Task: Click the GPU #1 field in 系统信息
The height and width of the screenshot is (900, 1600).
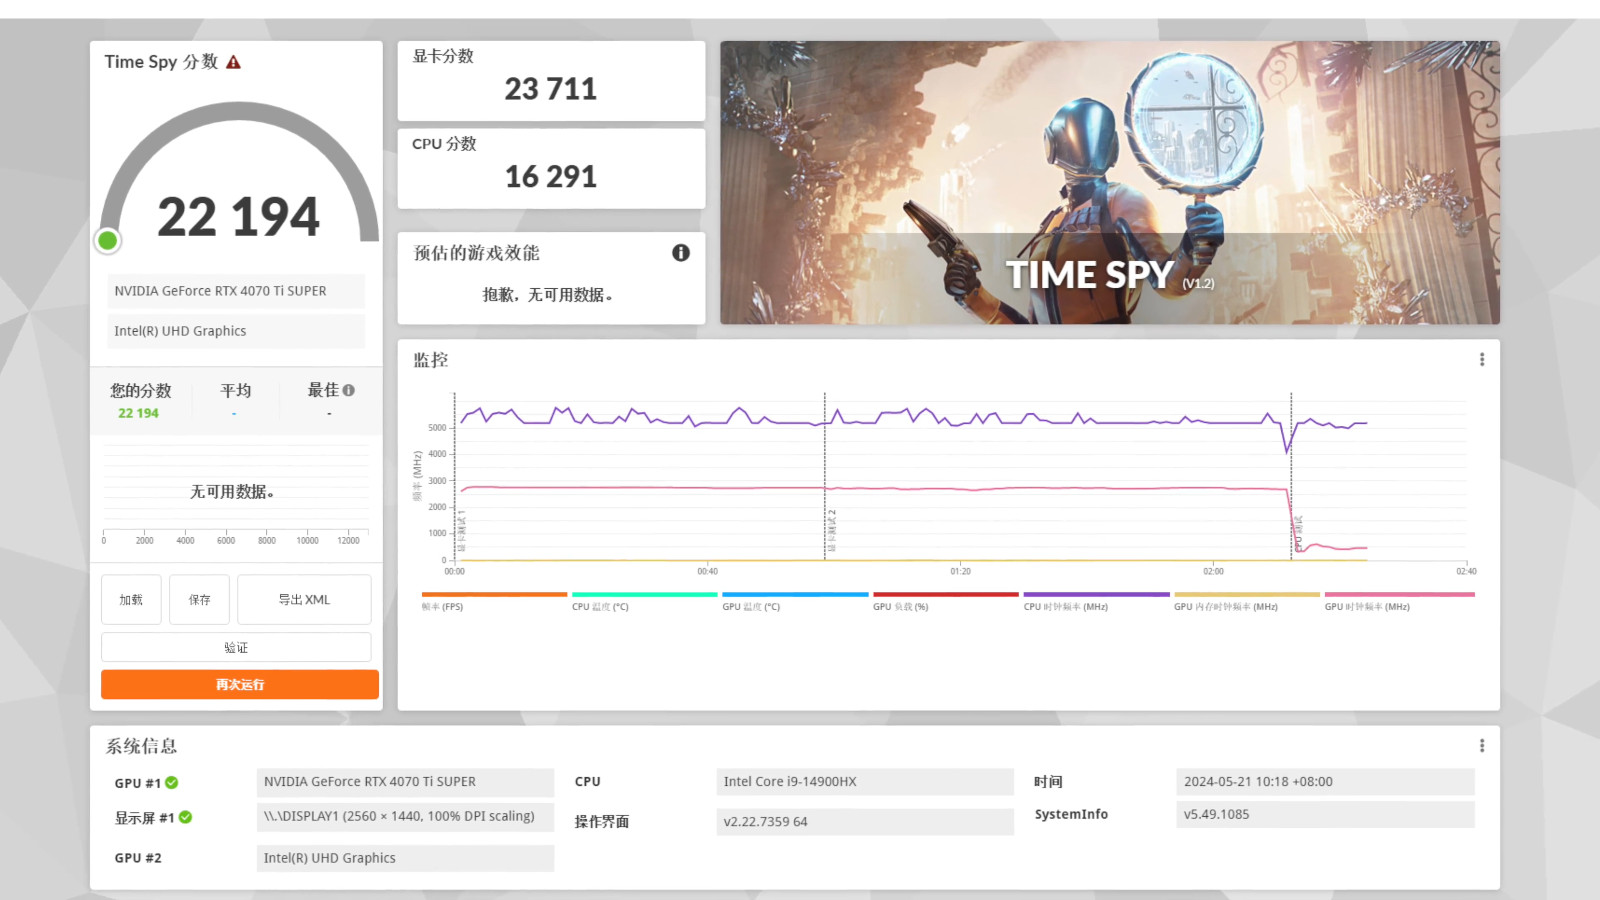Action: point(405,782)
